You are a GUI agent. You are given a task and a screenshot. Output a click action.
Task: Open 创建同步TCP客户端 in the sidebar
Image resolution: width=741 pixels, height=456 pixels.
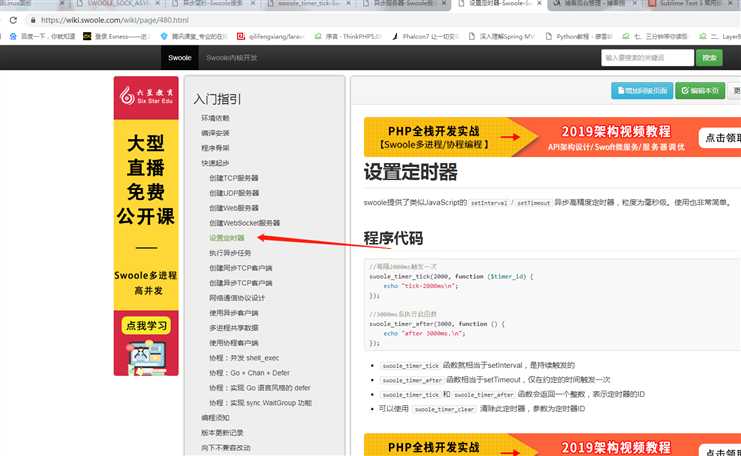[x=241, y=268]
